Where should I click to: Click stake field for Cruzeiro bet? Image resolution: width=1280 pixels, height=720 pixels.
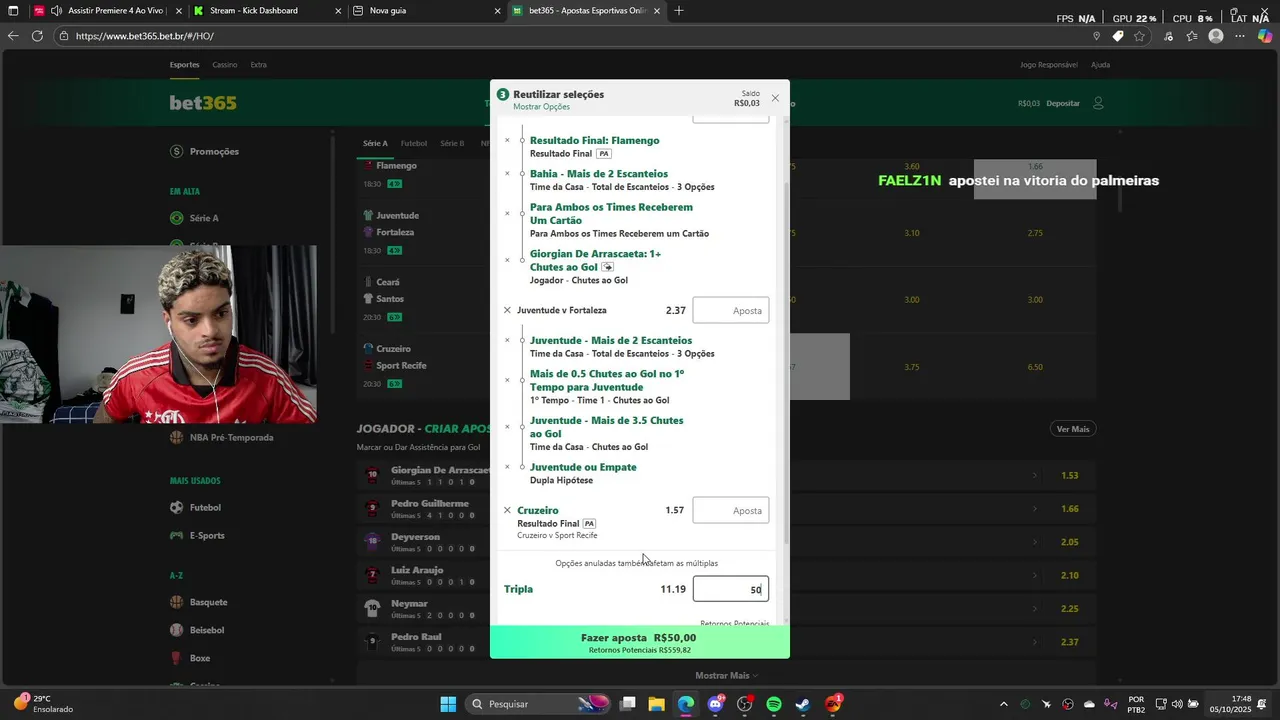pyautogui.click(x=731, y=510)
